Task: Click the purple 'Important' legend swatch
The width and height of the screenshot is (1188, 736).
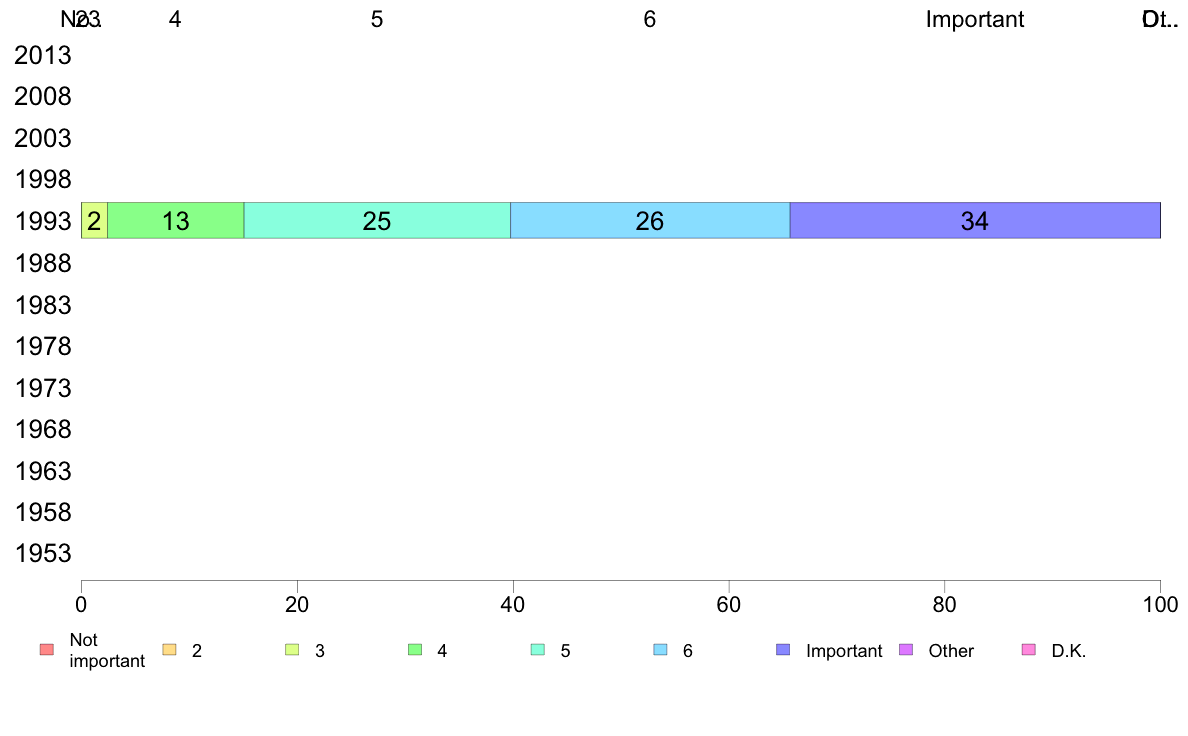Action: 783,650
